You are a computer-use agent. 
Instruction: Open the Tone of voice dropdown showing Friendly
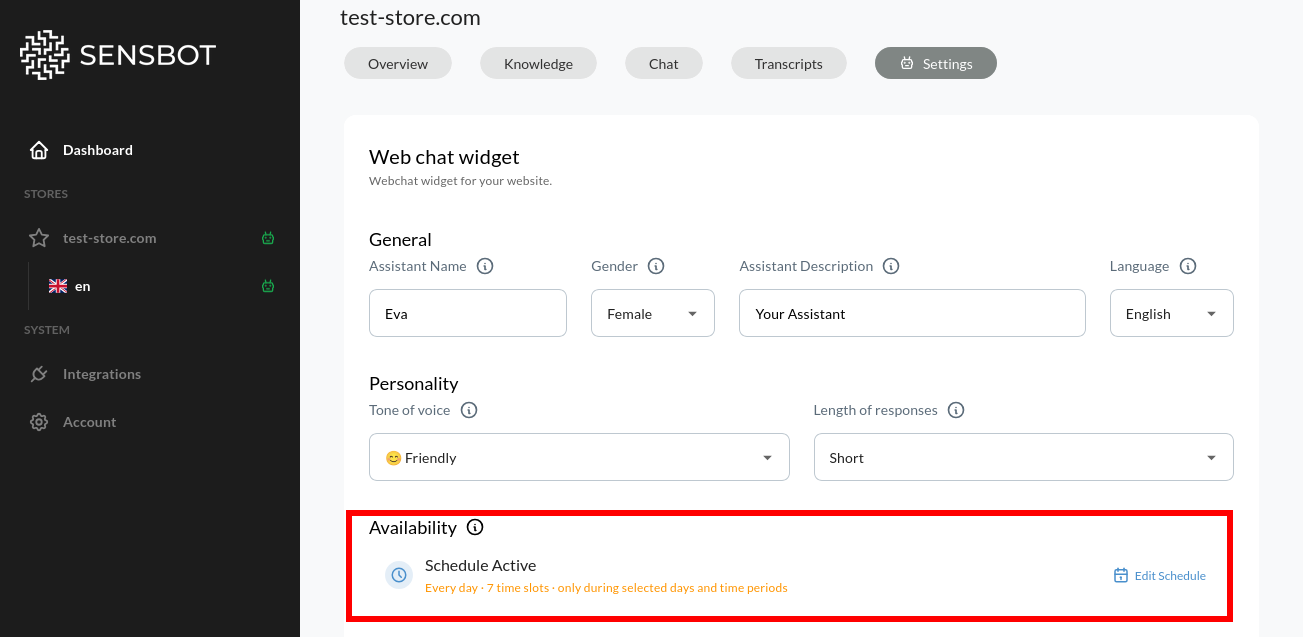[579, 457]
